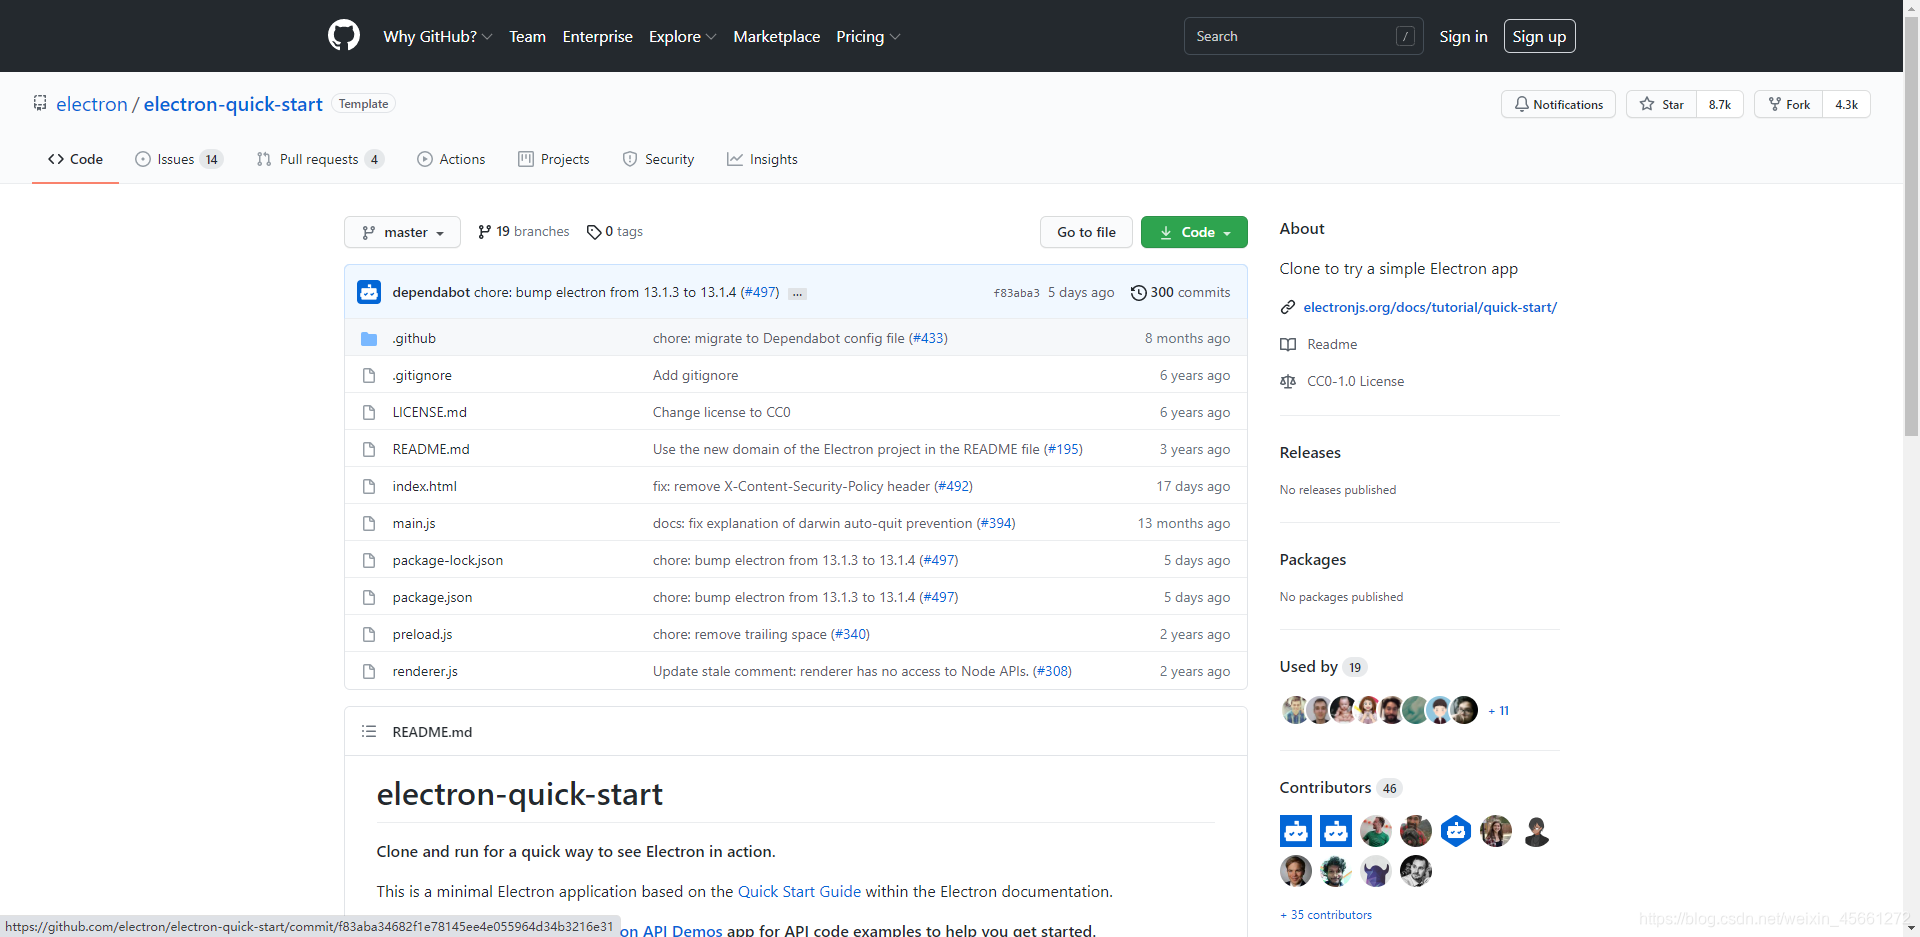Click the CC0-1.0 License scales icon
This screenshot has width=1920, height=937.
(1288, 381)
